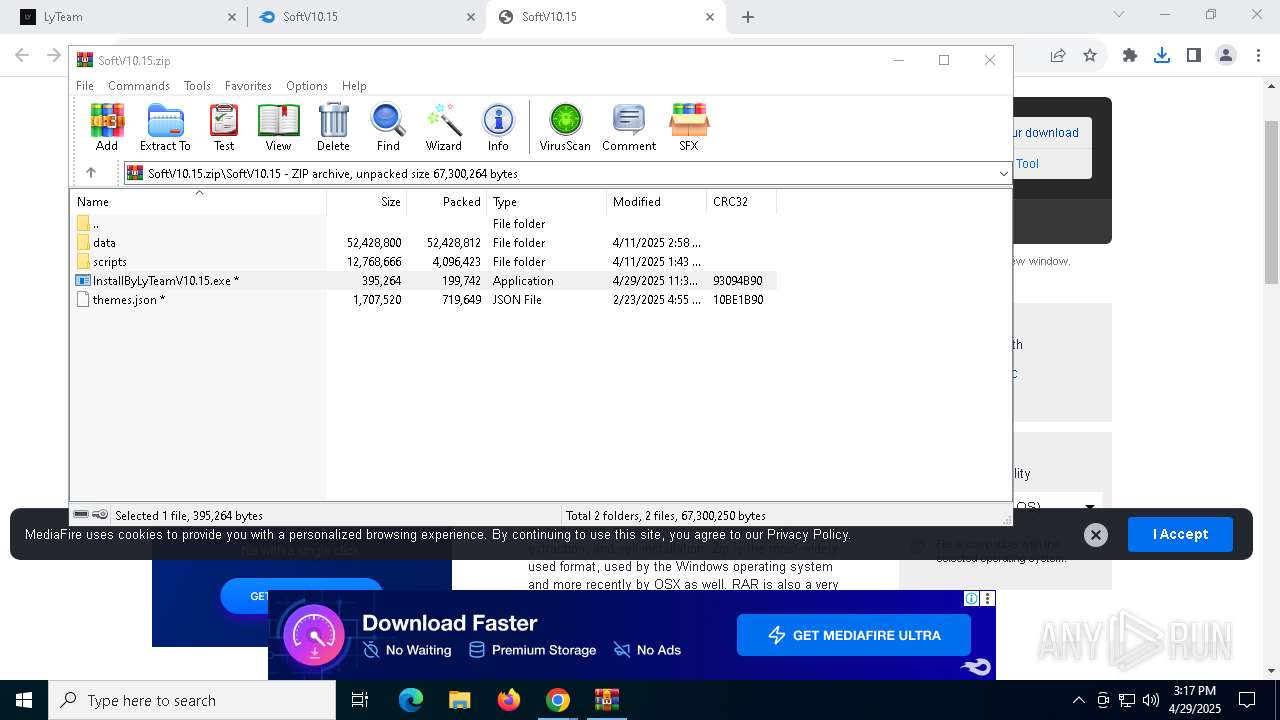Viewport: 1280px width, 720px height.
Task: Click the share page icon
Action: (x=1058, y=56)
